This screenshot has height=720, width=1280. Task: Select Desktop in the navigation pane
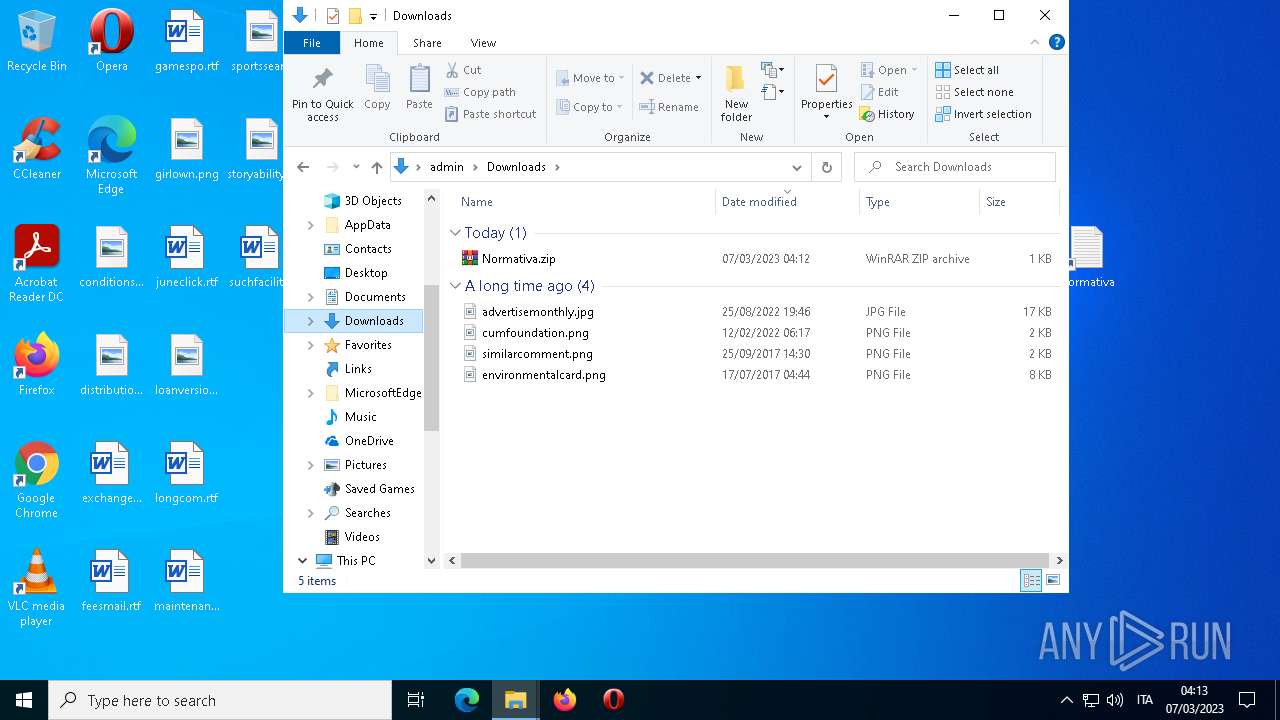(366, 273)
